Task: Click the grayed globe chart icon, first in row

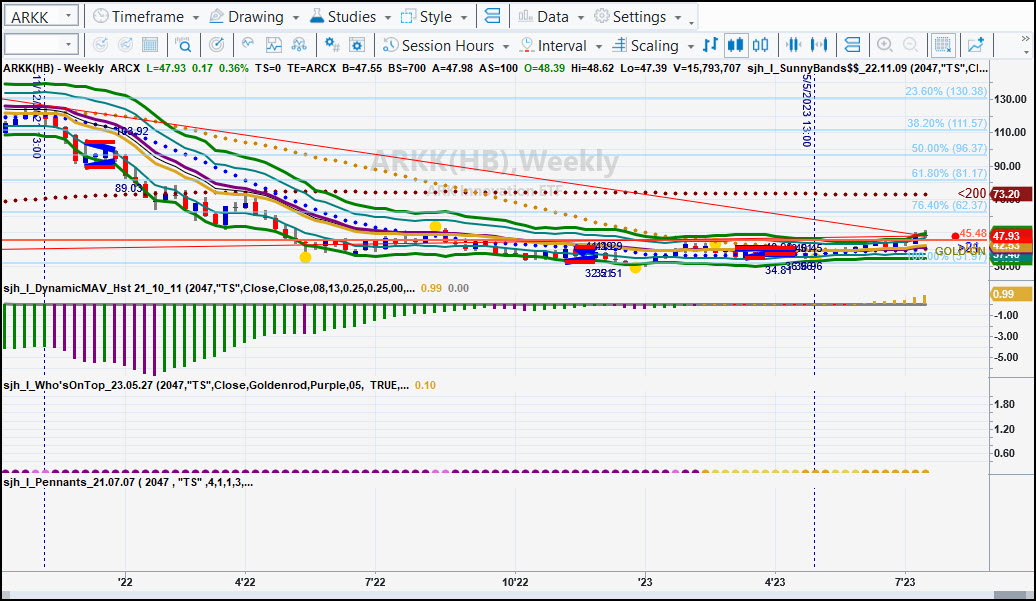Action: 100,45
